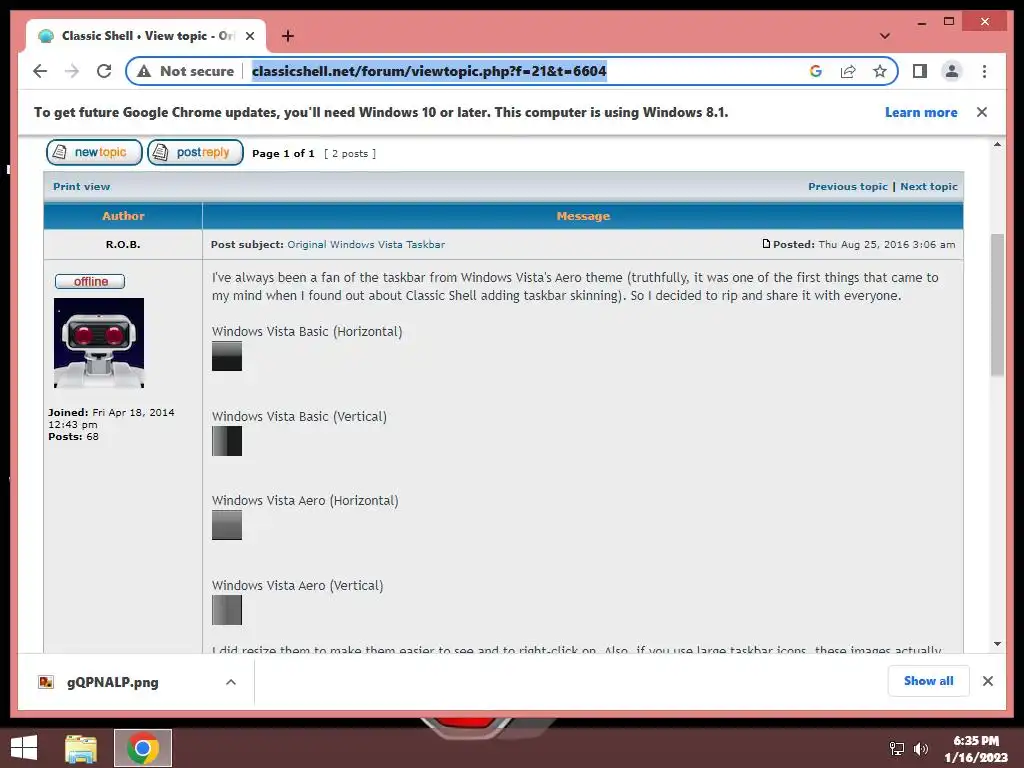Click the R.O.B. author name

click(123, 244)
